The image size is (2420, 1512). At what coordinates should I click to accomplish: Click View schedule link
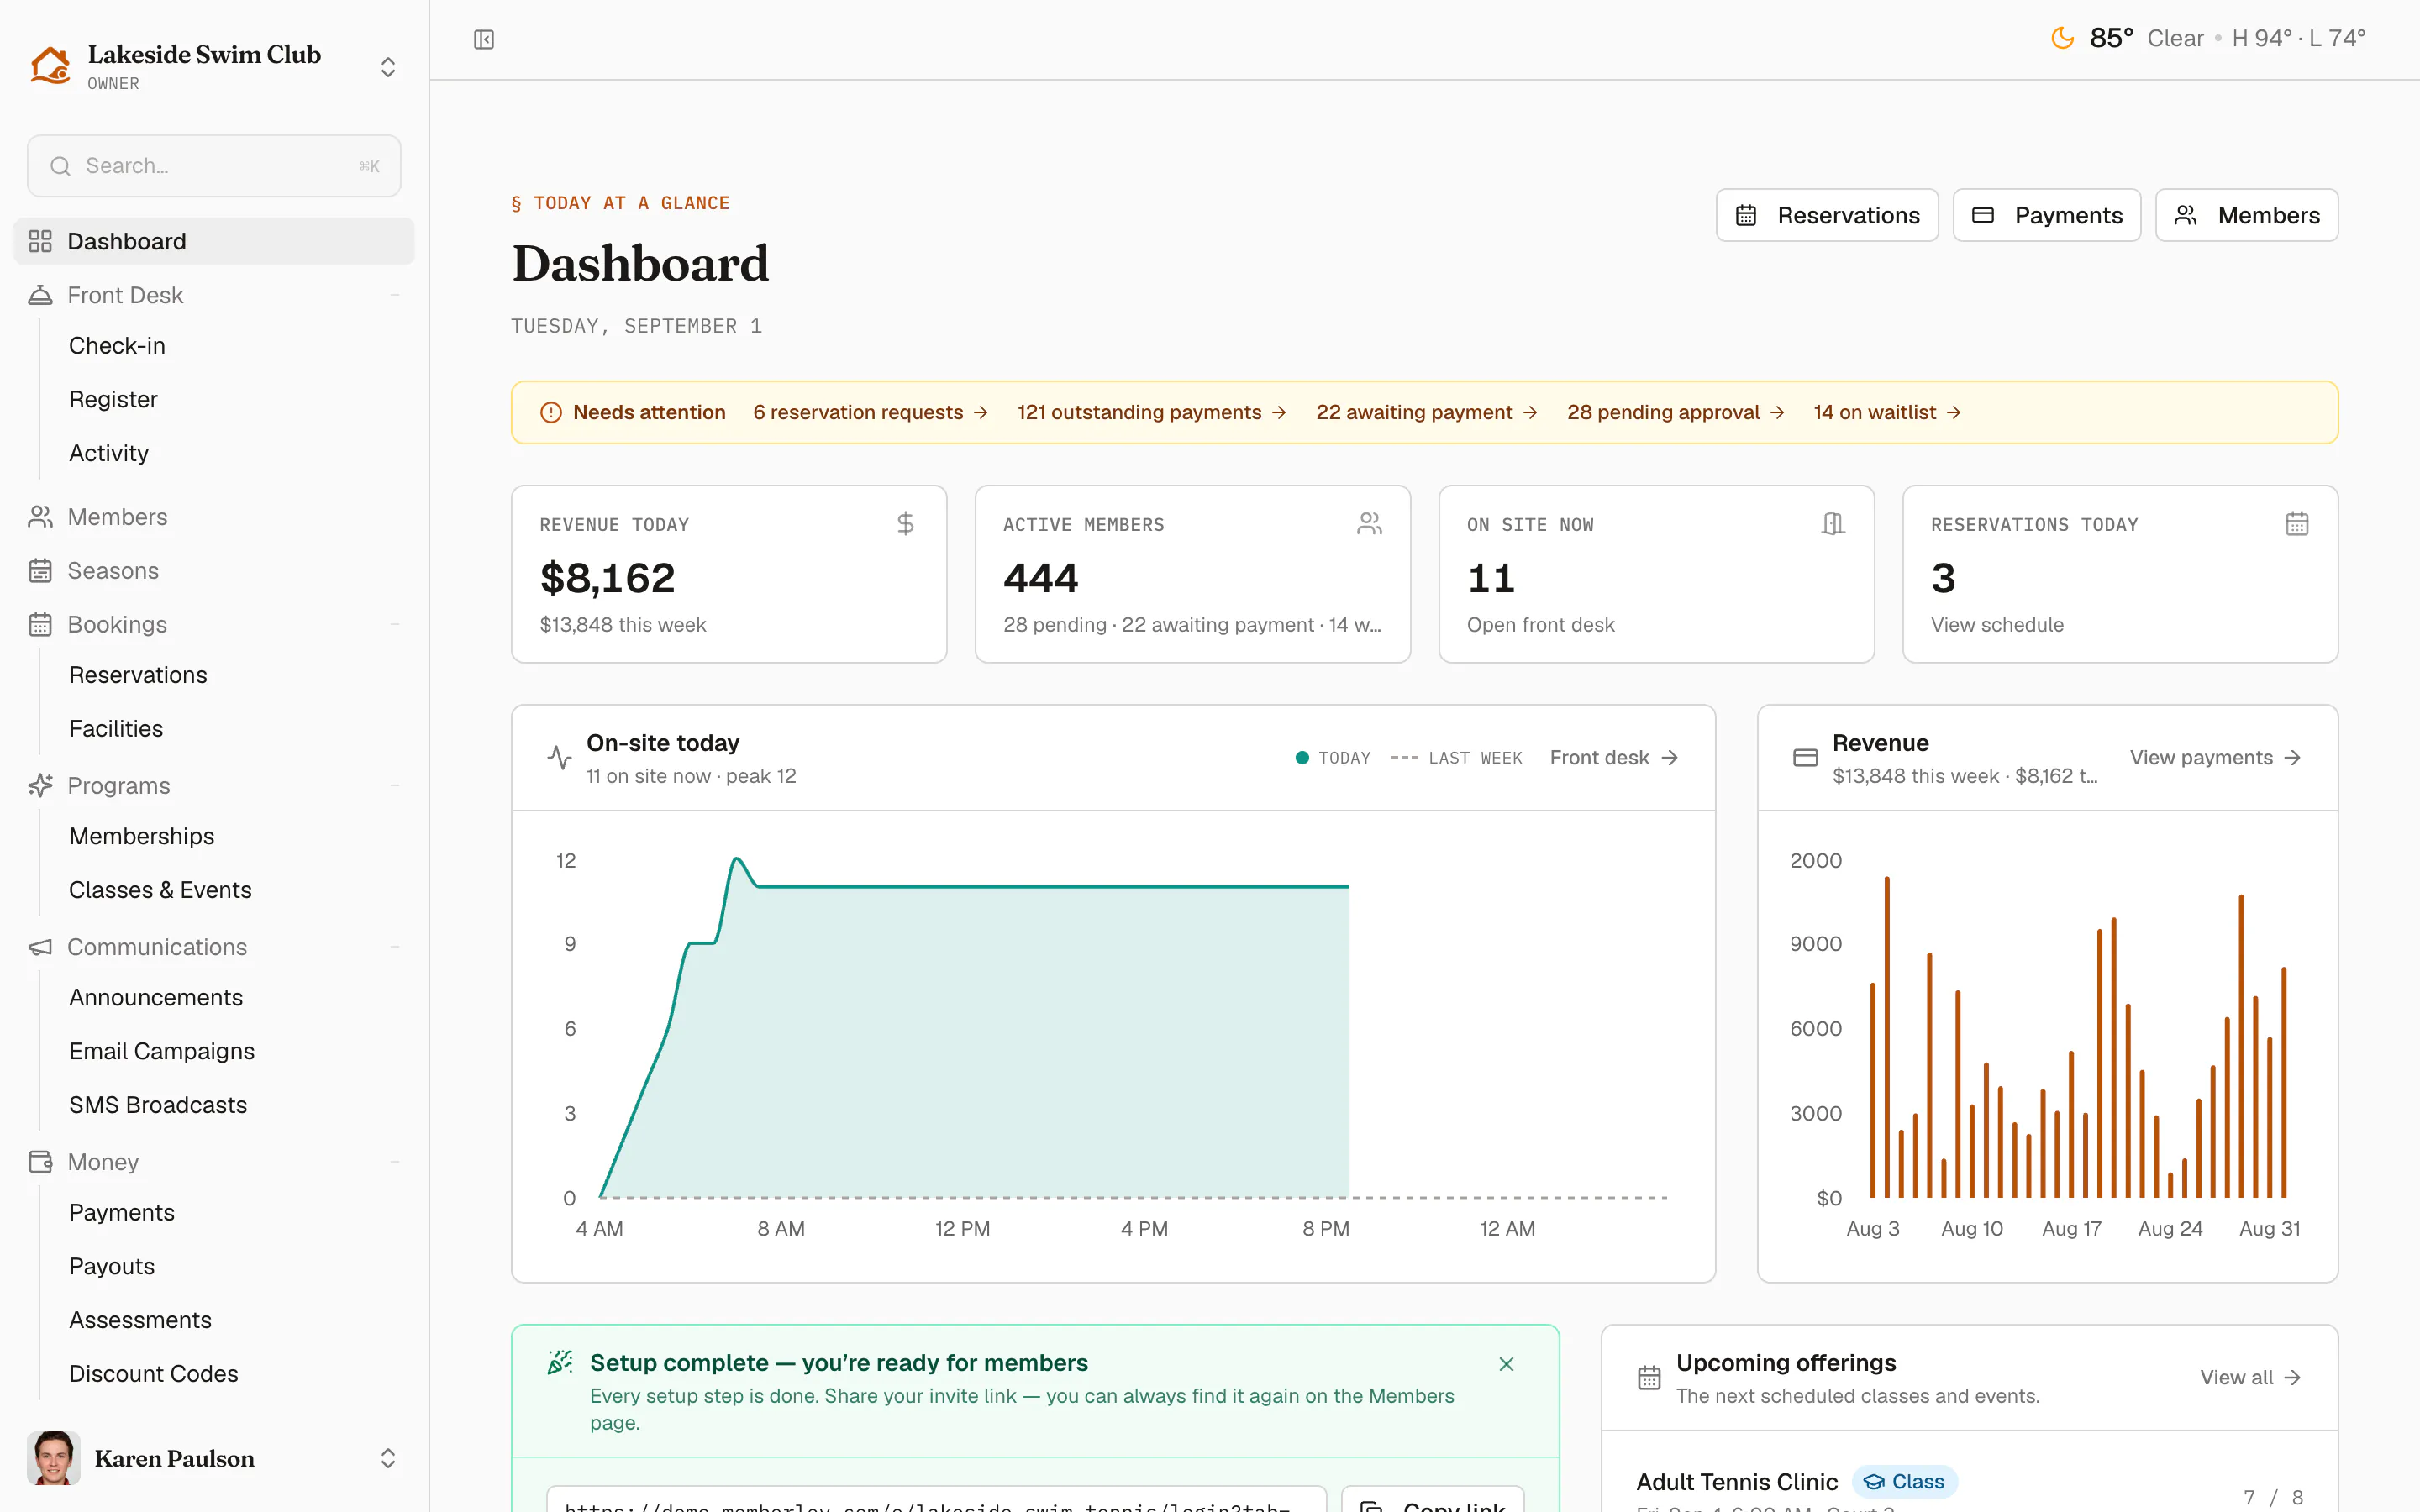1997,625
